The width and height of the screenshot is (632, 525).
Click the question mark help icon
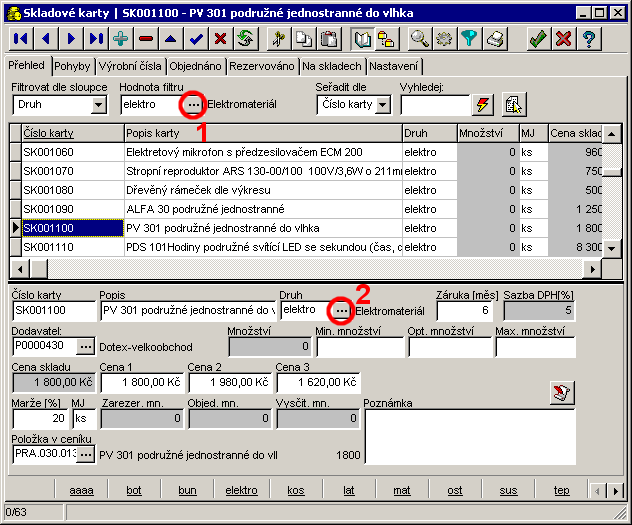click(589, 39)
